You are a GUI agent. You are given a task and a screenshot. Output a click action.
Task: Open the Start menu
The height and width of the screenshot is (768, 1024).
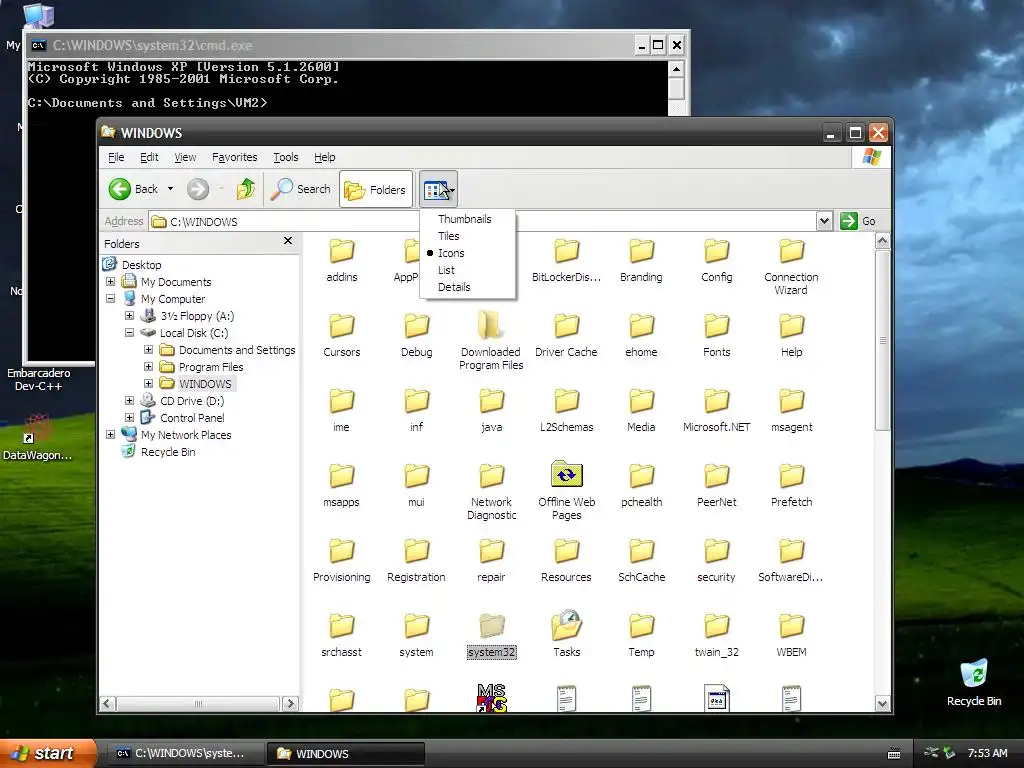click(47, 754)
